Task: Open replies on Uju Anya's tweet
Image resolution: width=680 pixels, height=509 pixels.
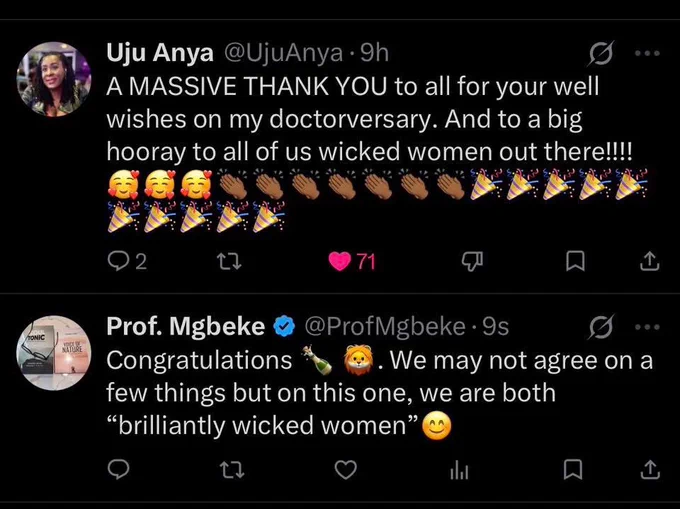Action: point(126,261)
